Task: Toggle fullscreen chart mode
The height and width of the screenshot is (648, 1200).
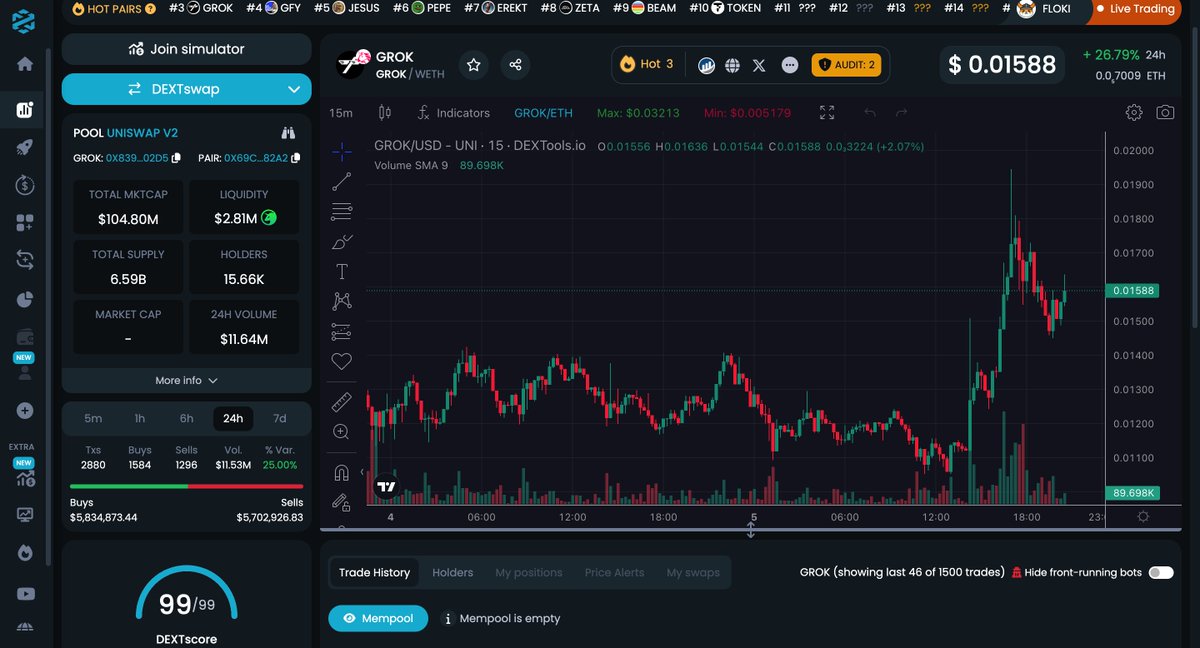Action: (x=827, y=113)
